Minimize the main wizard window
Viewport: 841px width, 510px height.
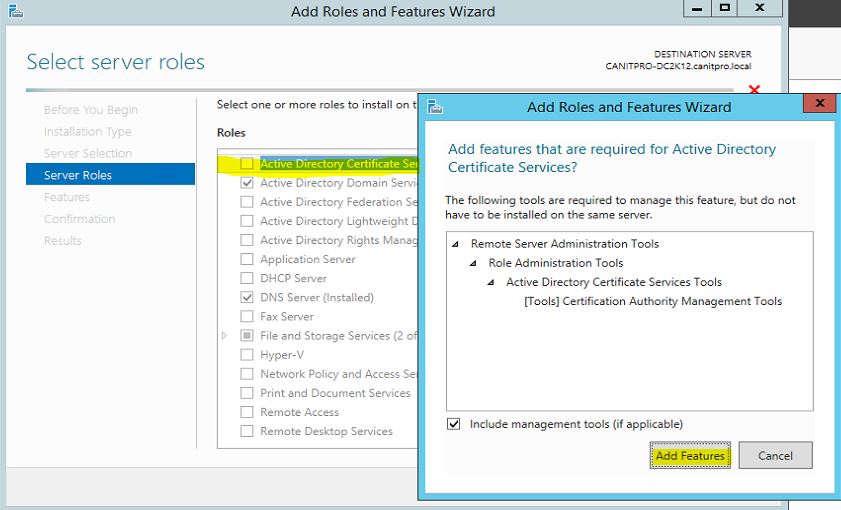(x=697, y=9)
